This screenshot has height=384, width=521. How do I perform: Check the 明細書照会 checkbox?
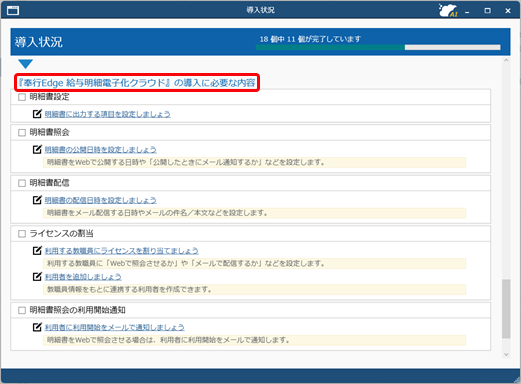click(x=22, y=133)
